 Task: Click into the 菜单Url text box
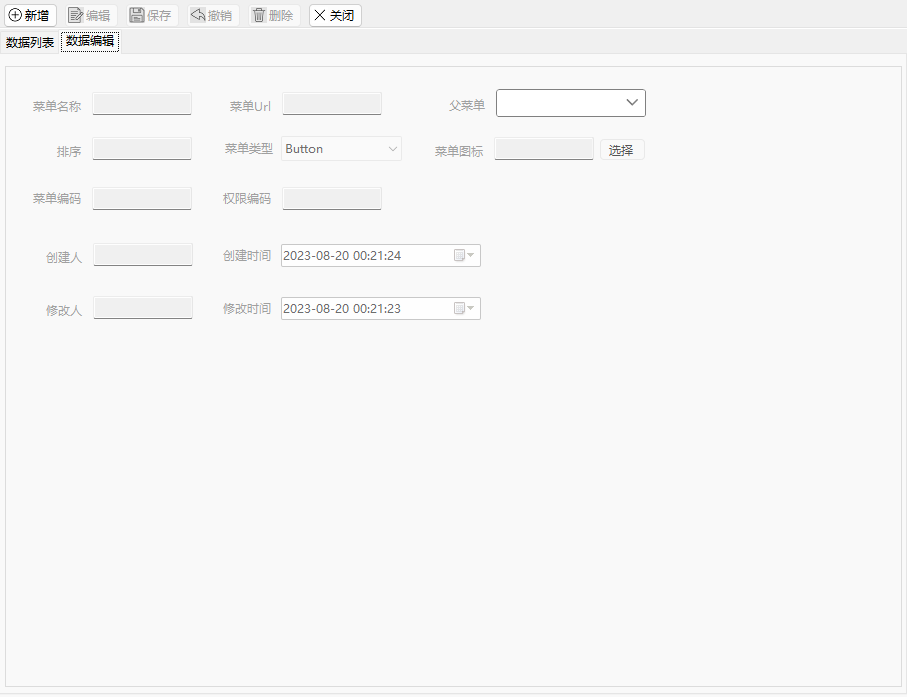331,104
